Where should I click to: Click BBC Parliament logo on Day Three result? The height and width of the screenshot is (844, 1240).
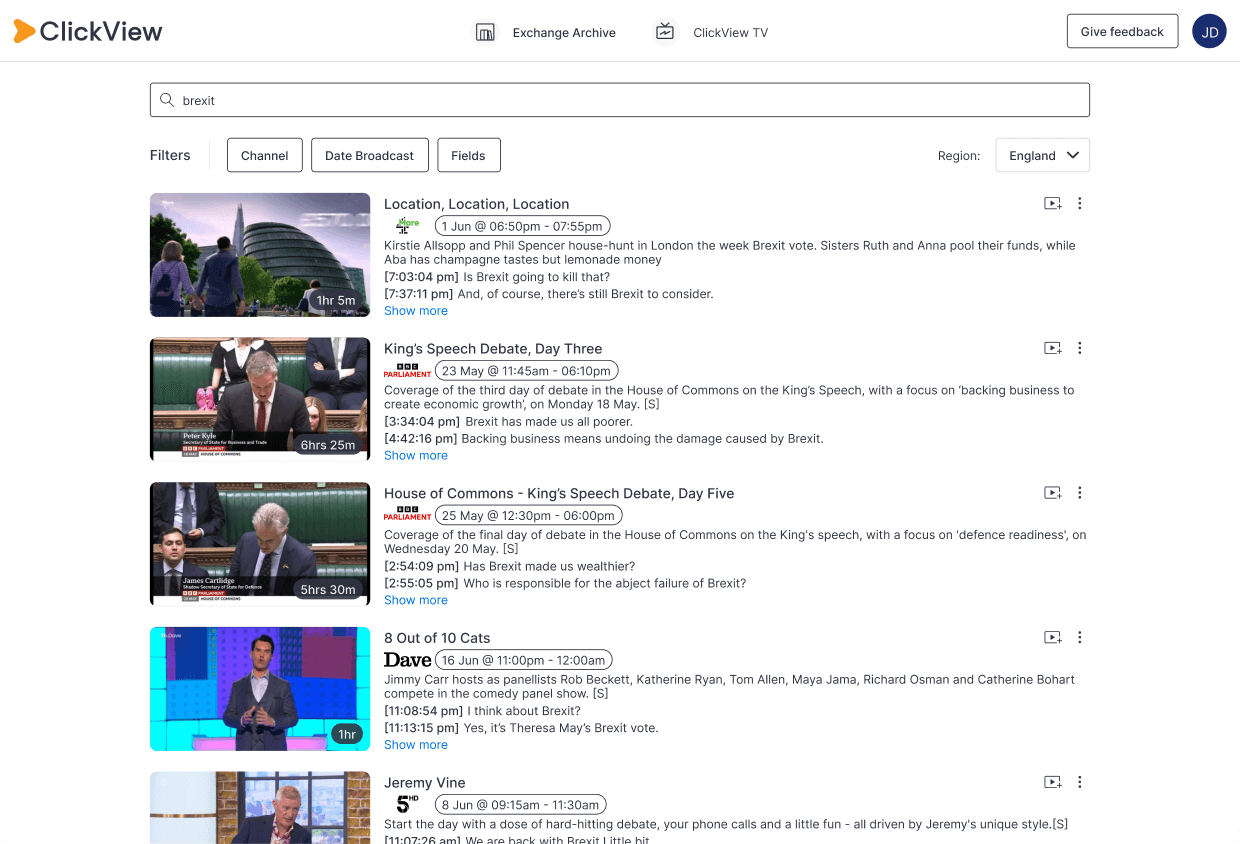407,371
